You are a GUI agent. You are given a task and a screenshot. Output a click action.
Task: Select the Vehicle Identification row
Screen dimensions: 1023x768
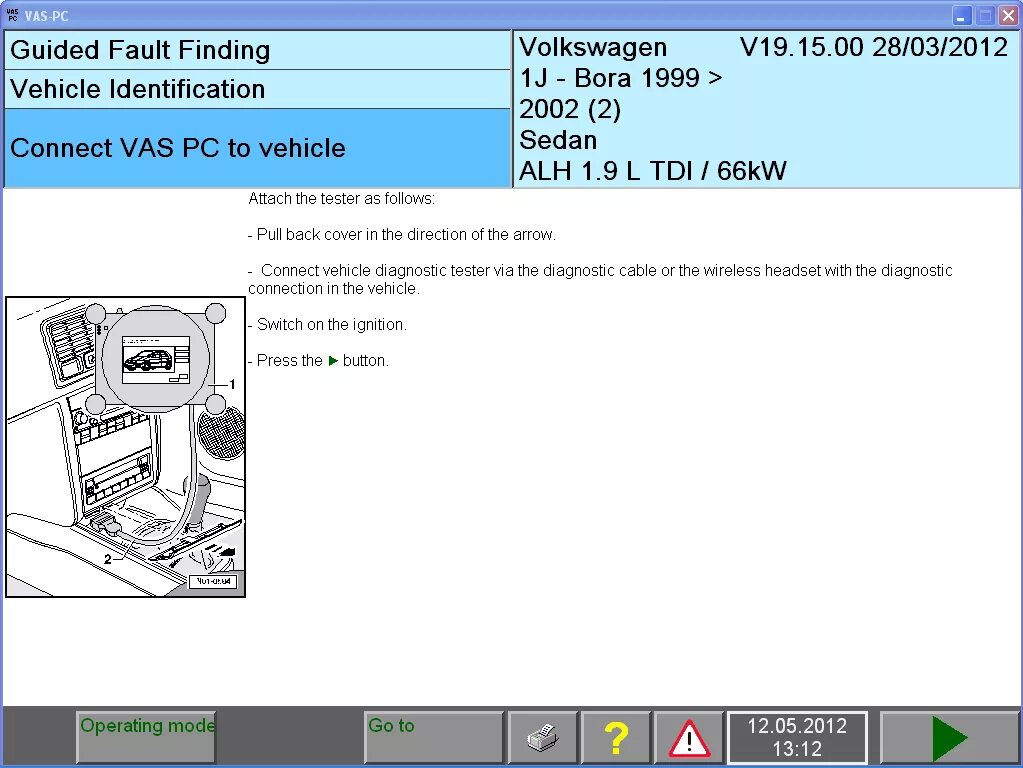pos(257,89)
